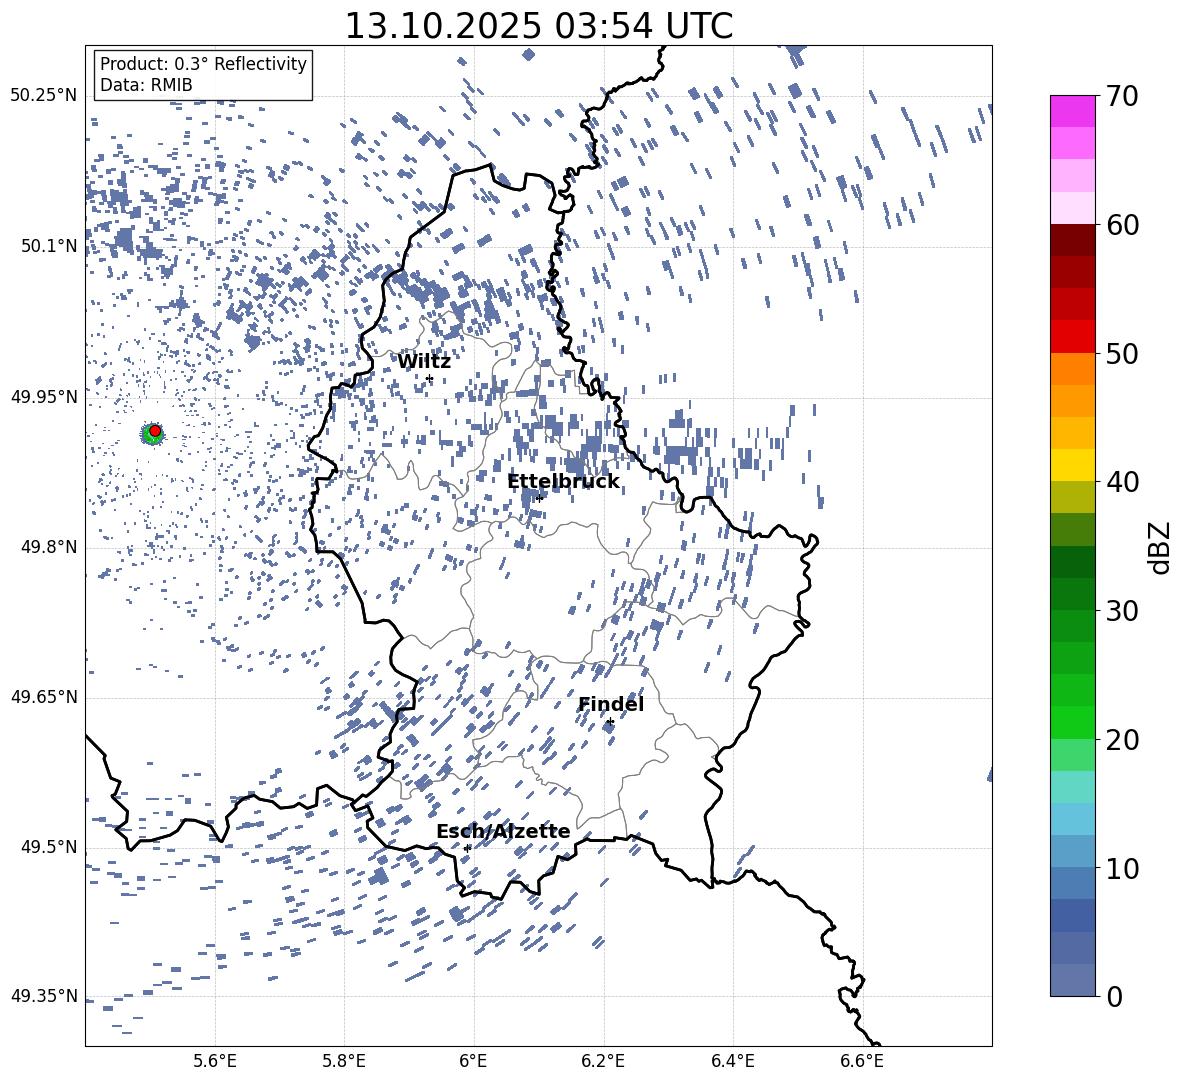
Task: Click the Findel station cross marker
Action: pyautogui.click(x=610, y=722)
